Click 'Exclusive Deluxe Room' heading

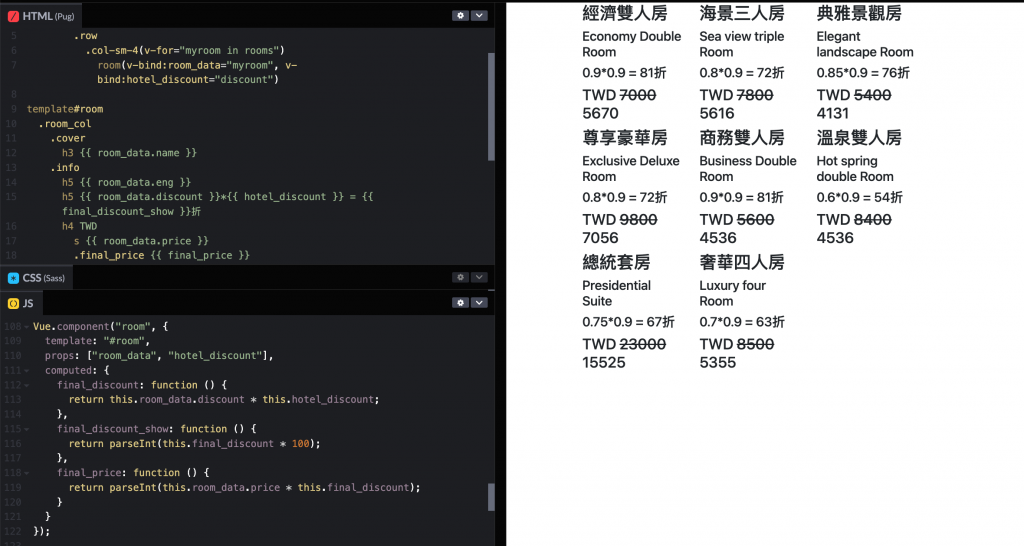point(631,169)
